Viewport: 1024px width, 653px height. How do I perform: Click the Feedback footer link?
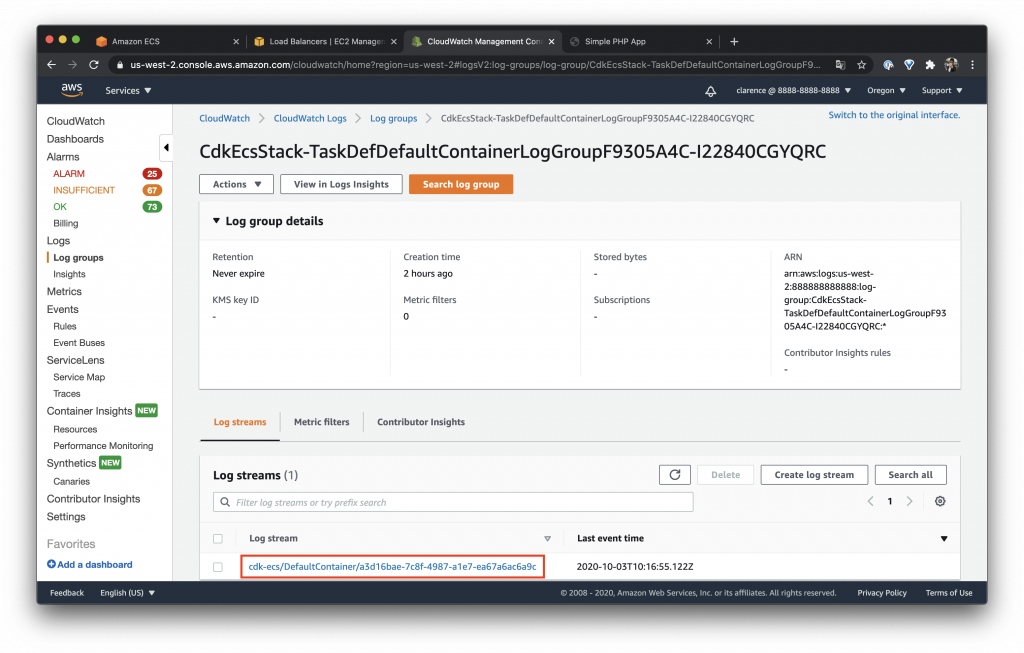click(x=67, y=593)
